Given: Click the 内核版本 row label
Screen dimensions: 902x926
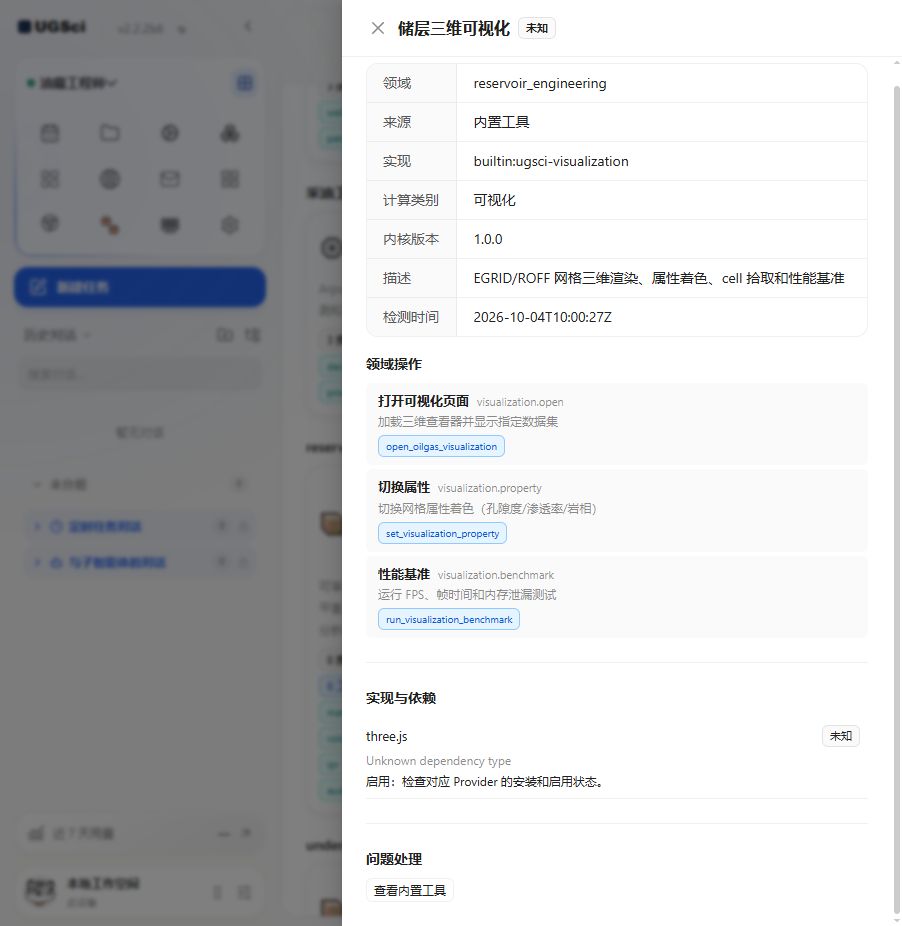Looking at the screenshot, I should pyautogui.click(x=411, y=239).
